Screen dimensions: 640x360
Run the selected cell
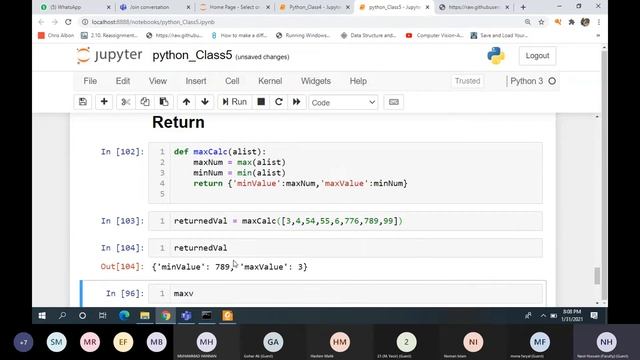pyautogui.click(x=235, y=102)
